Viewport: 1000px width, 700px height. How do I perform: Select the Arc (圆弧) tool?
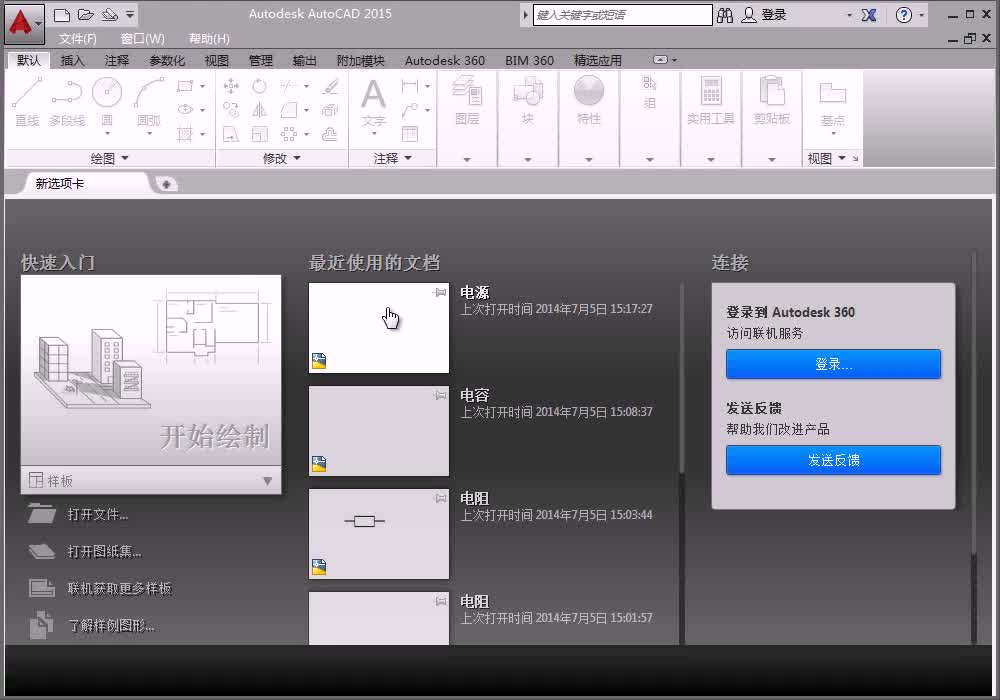coord(149,102)
